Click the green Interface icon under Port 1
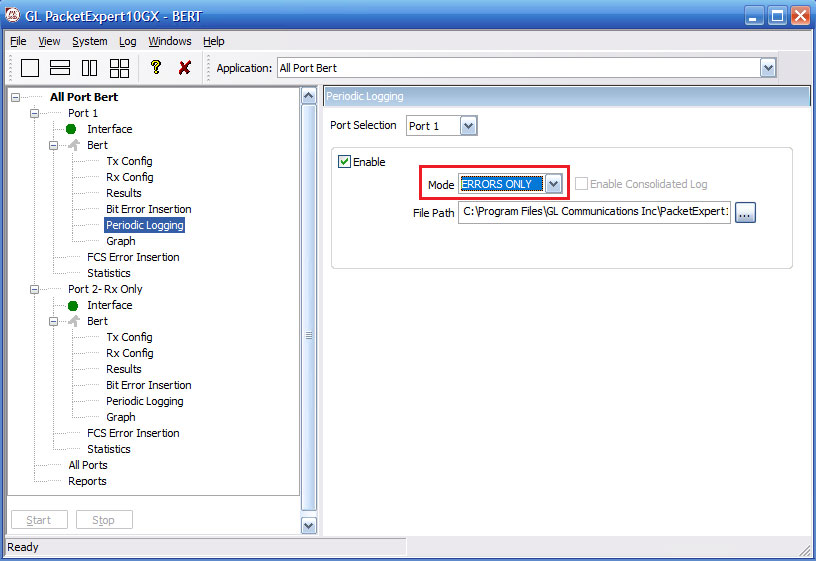Image resolution: width=816 pixels, height=561 pixels. tap(71, 129)
